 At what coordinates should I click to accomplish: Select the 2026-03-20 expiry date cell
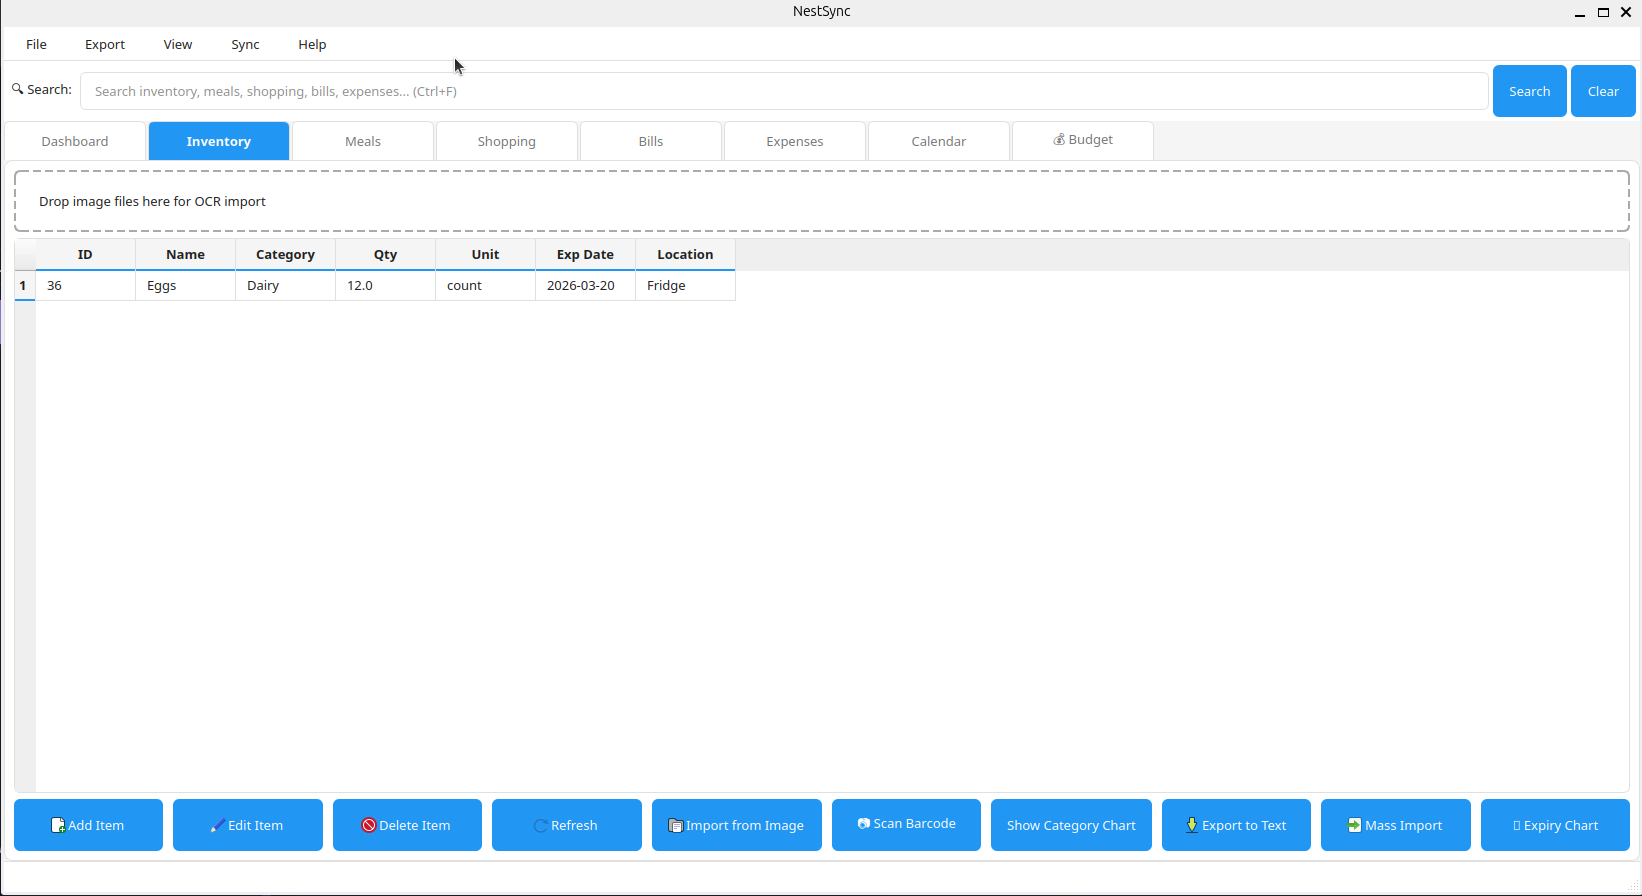[585, 285]
